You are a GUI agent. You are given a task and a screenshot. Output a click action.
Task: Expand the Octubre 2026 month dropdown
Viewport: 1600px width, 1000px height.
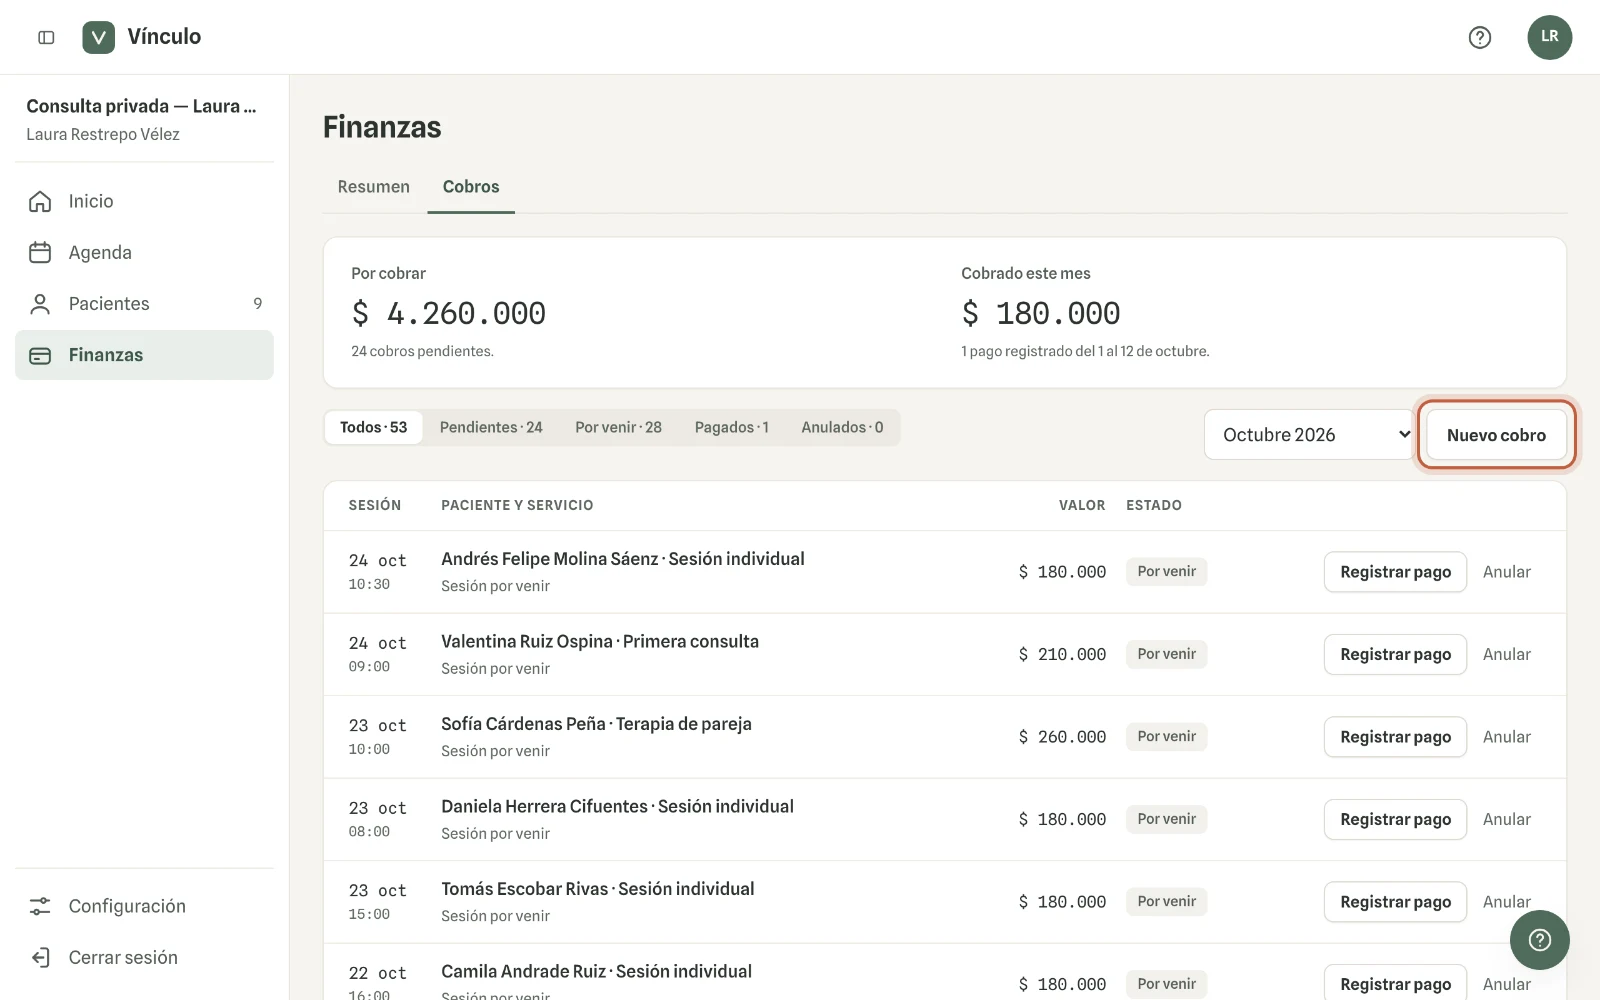pos(1309,435)
